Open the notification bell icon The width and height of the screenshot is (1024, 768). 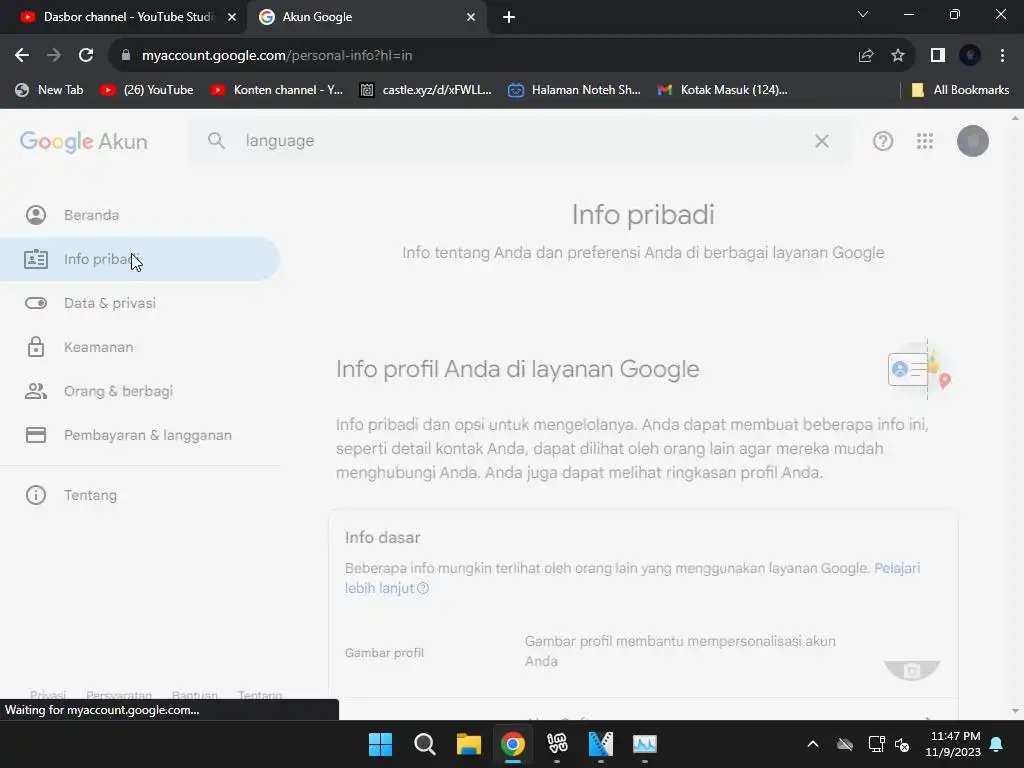pos(997,744)
